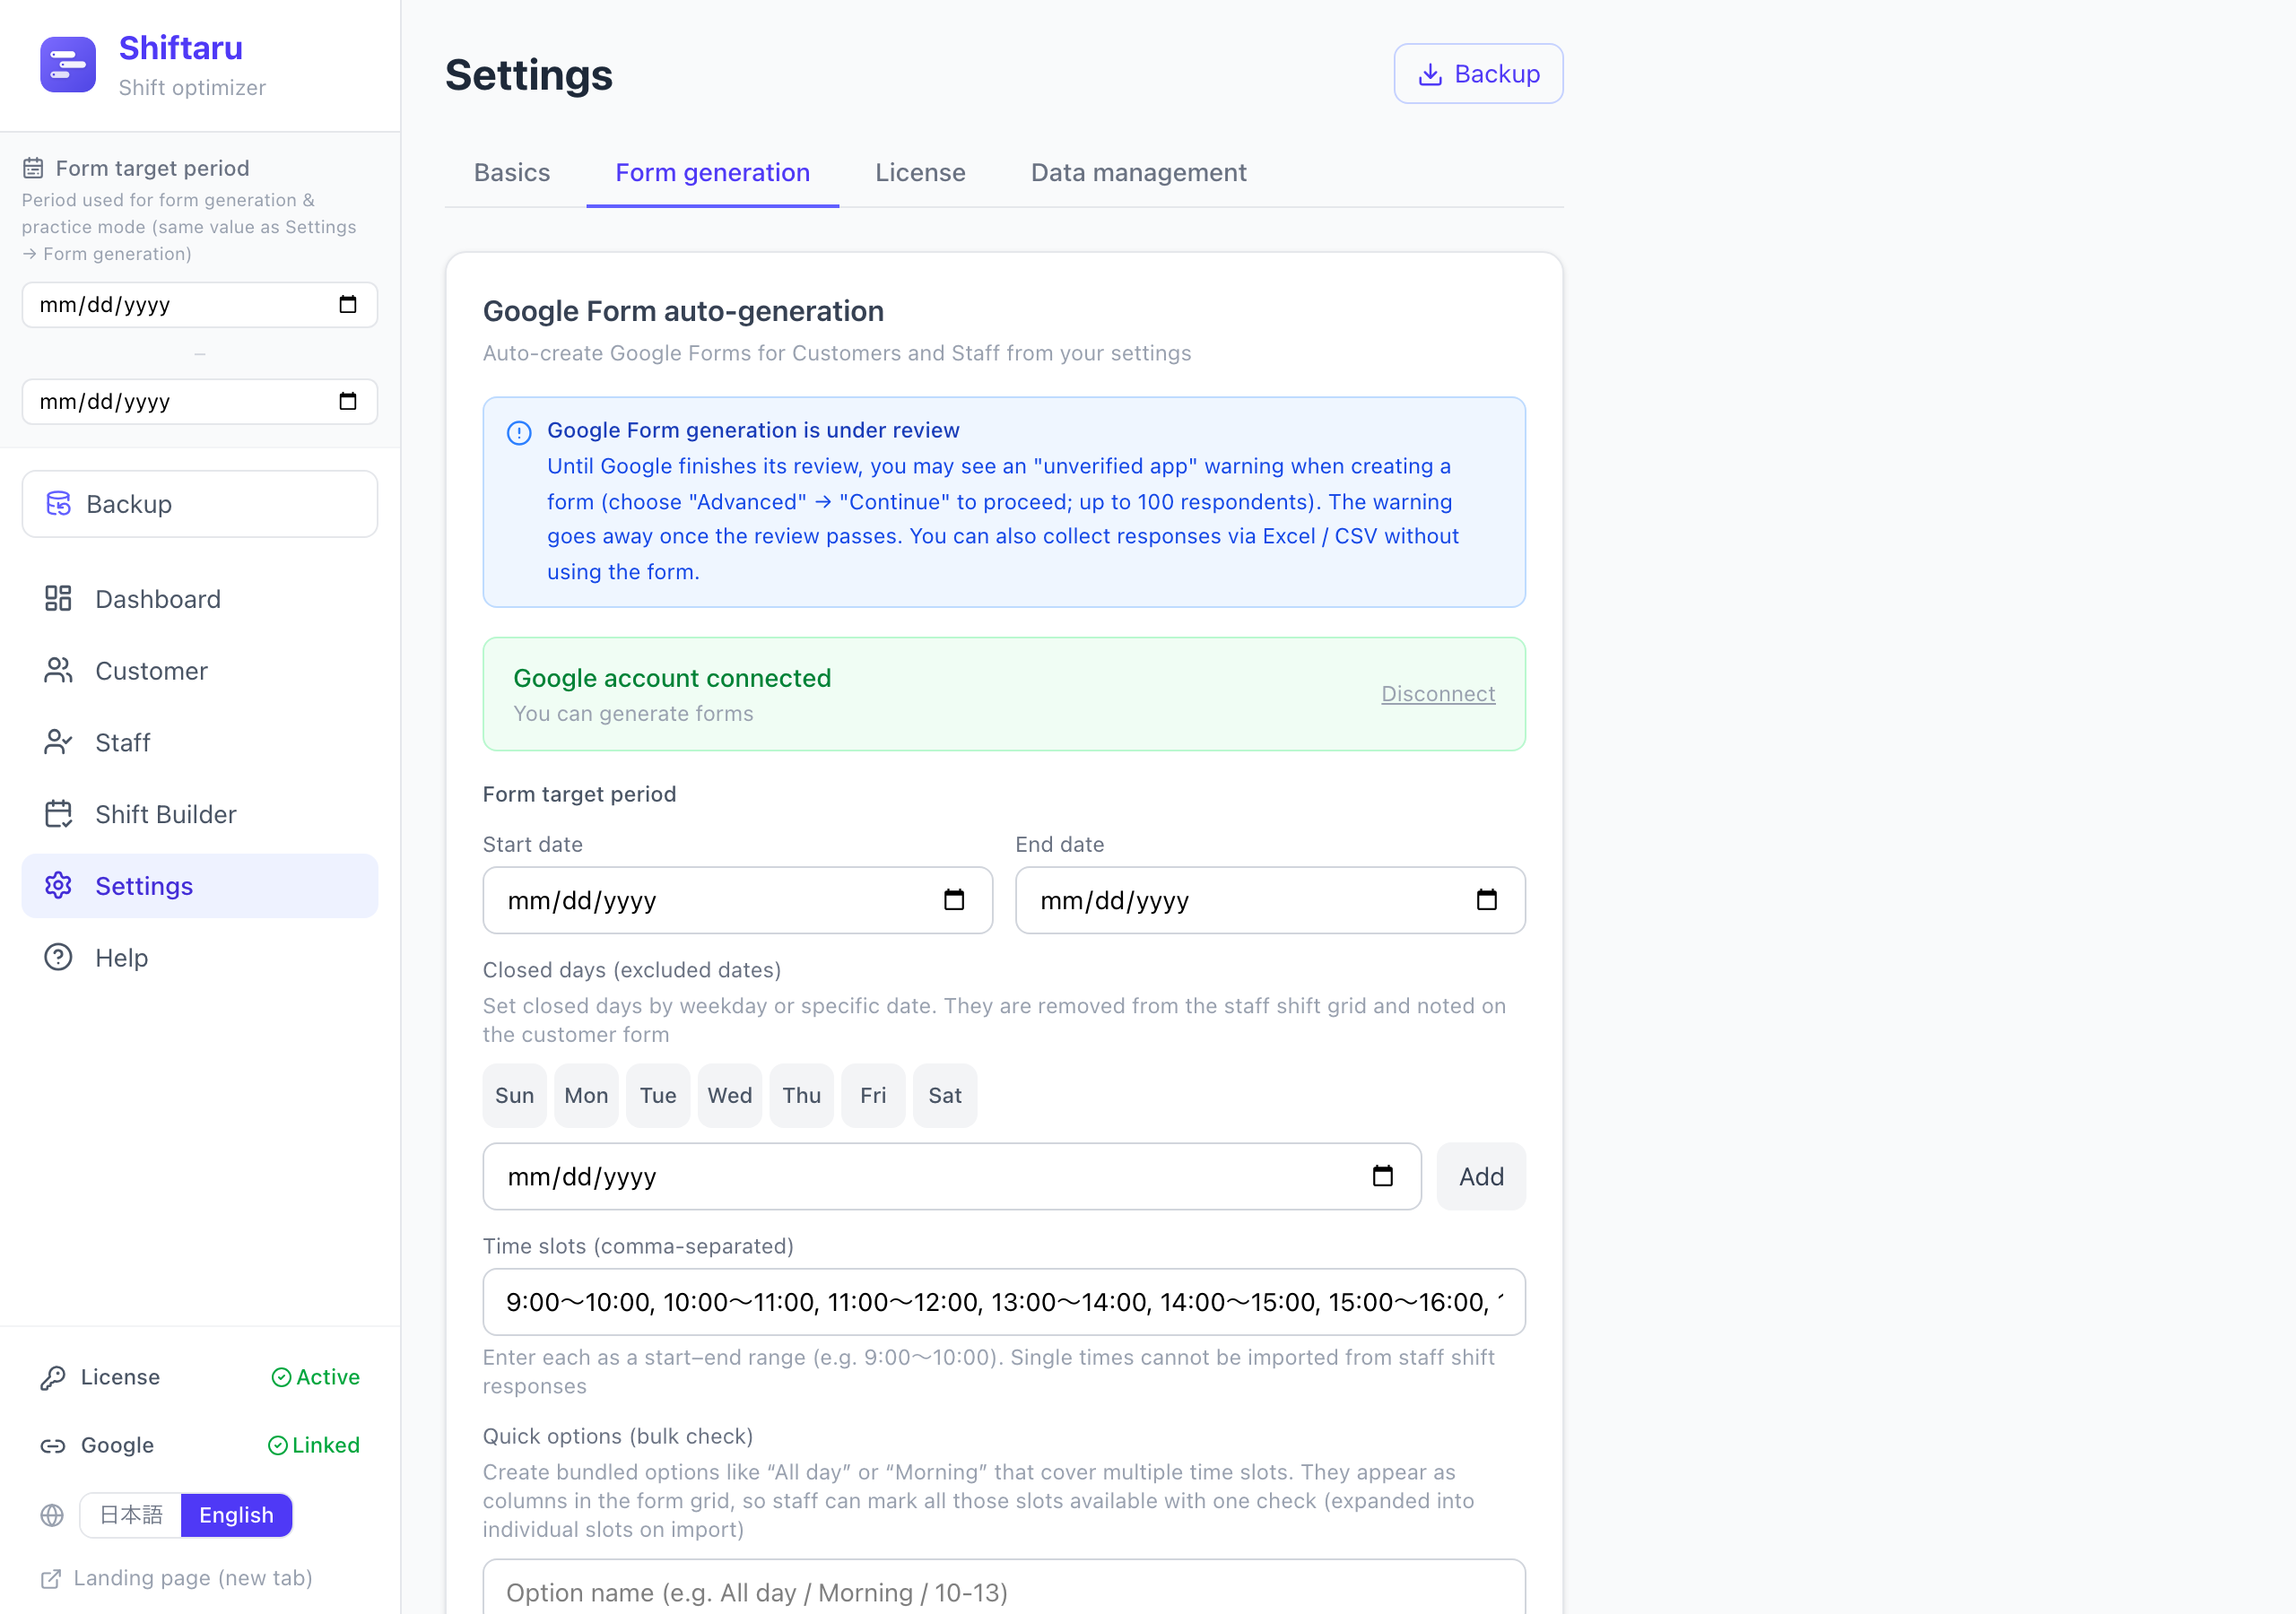
Task: Click Add closed date button
Action: click(1481, 1177)
